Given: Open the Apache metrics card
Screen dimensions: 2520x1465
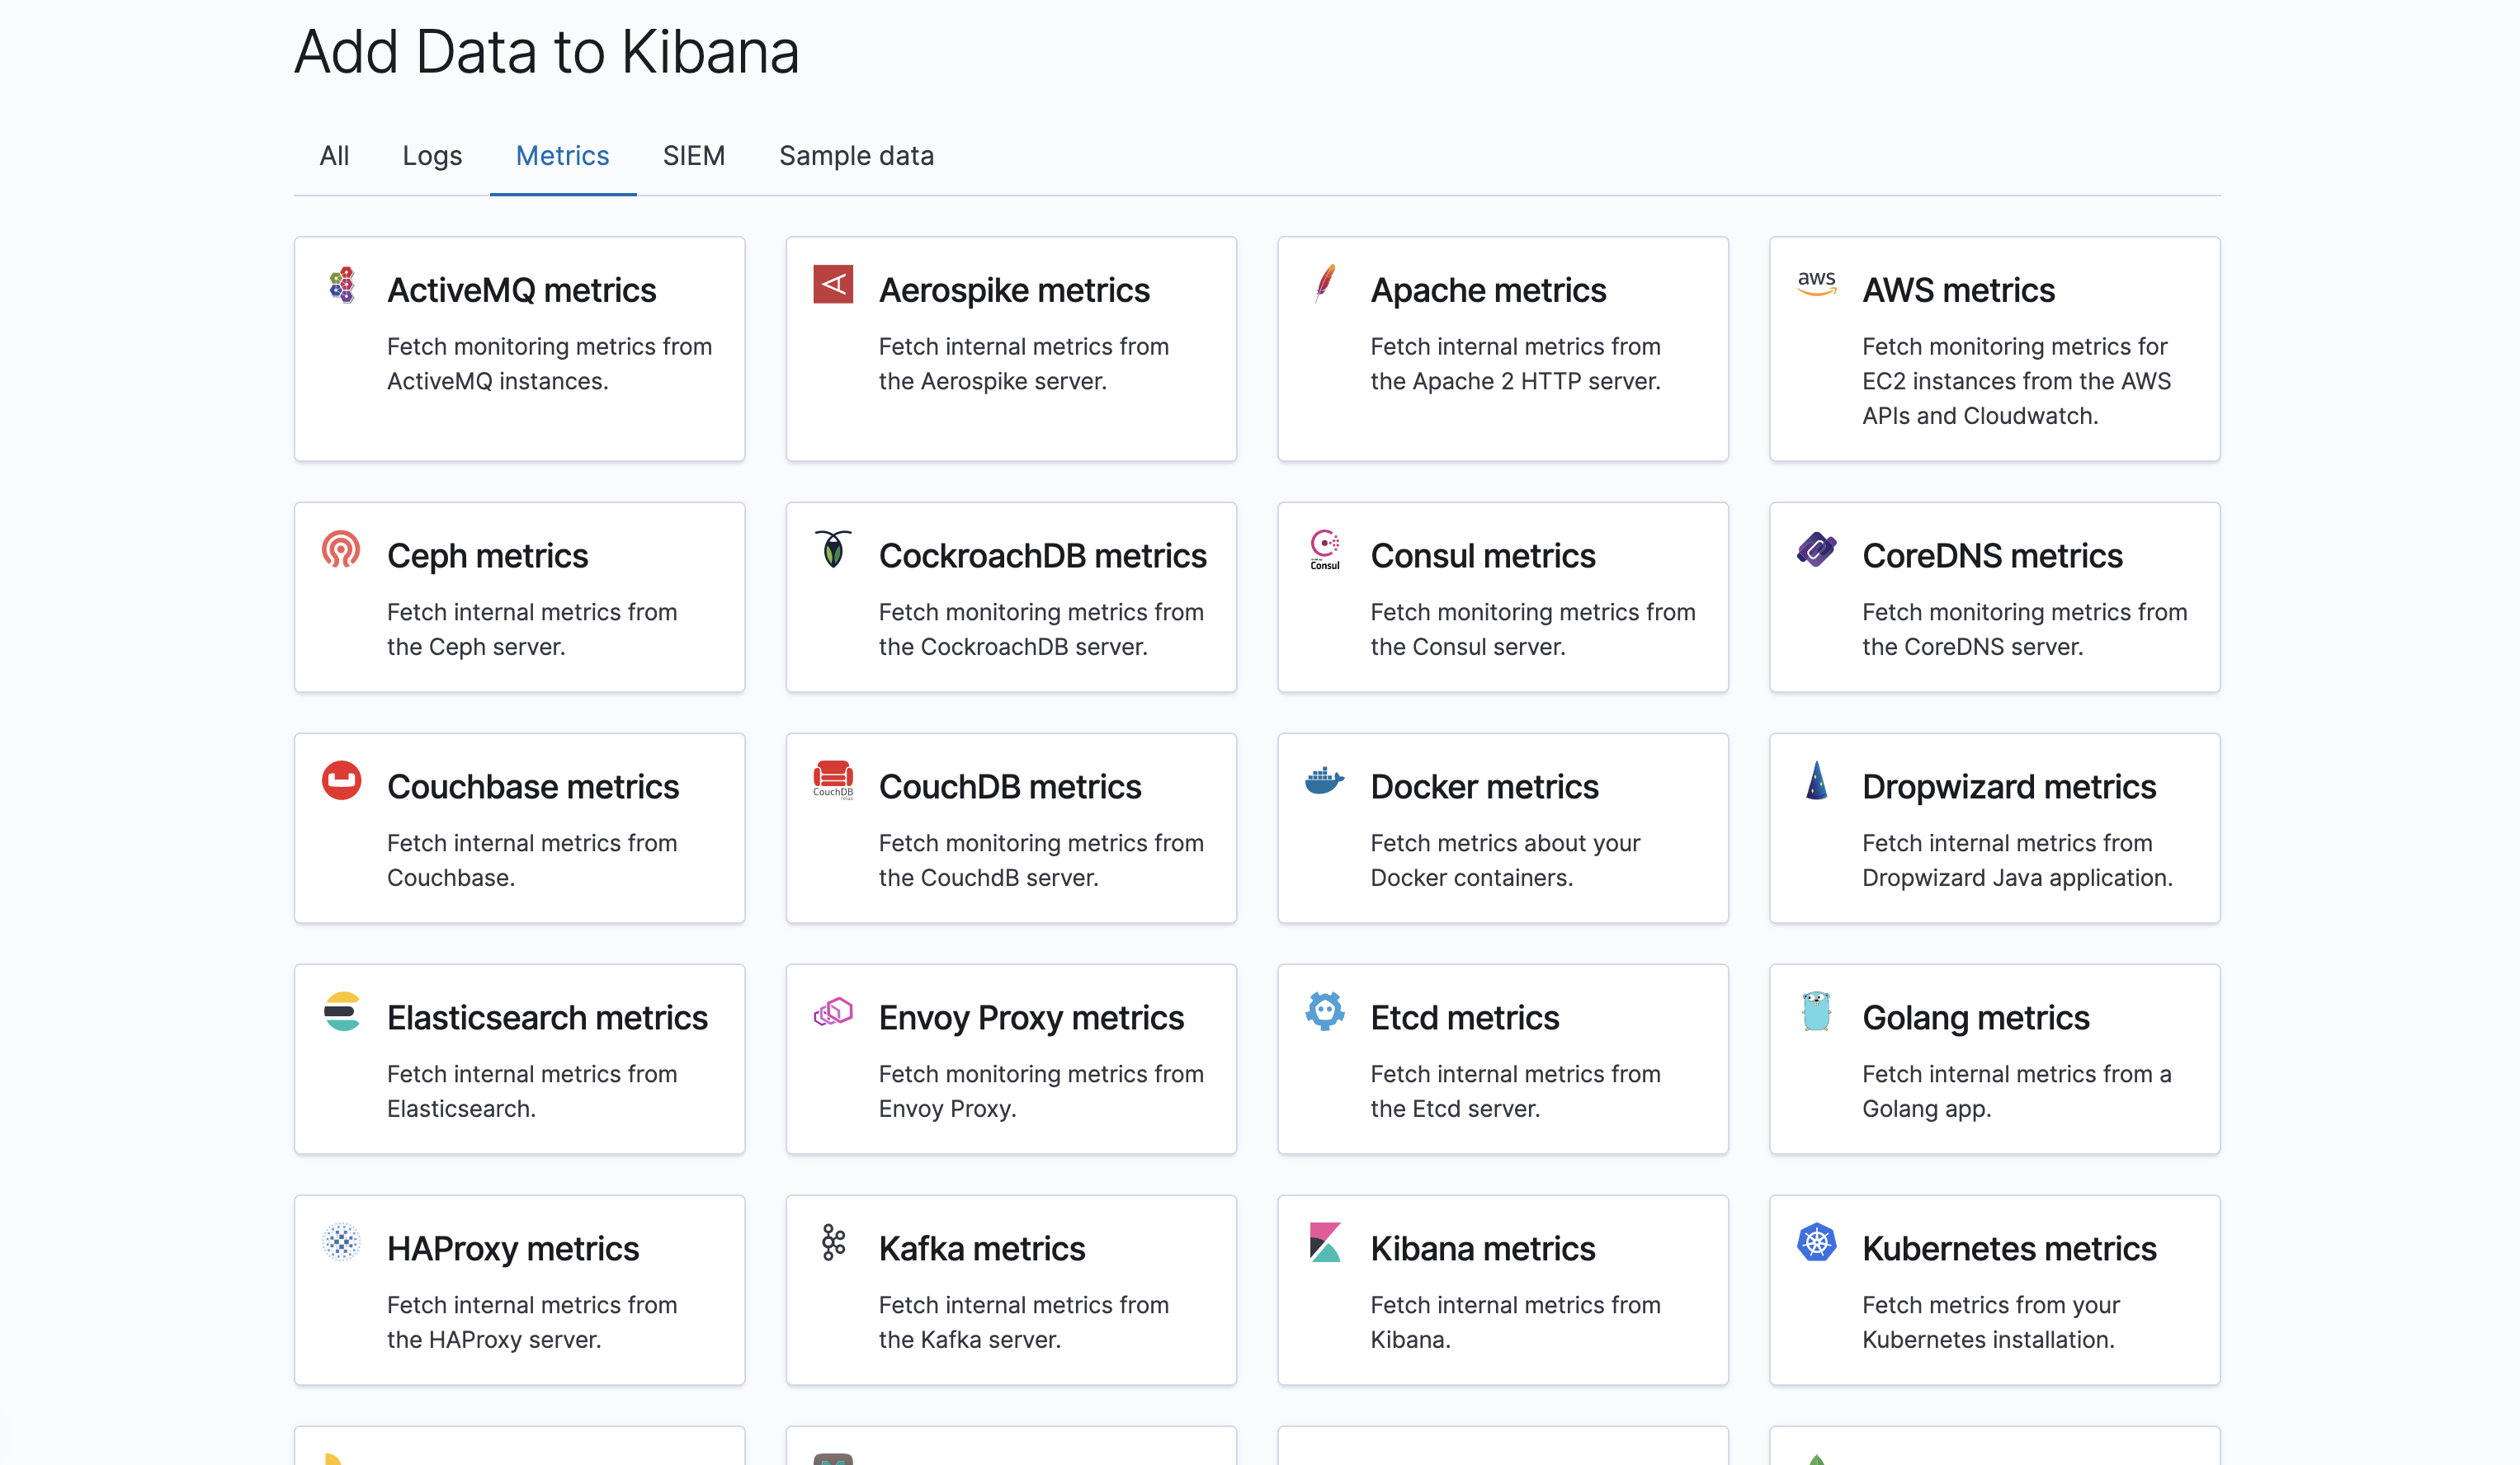Looking at the screenshot, I should [x=1503, y=348].
